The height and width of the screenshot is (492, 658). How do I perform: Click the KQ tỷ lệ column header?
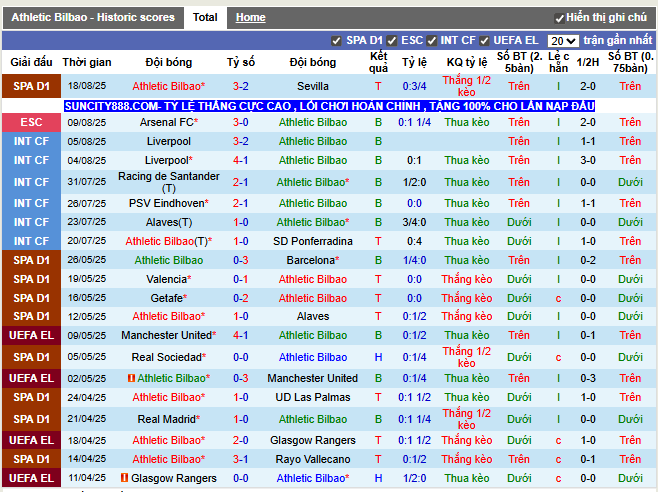click(467, 62)
